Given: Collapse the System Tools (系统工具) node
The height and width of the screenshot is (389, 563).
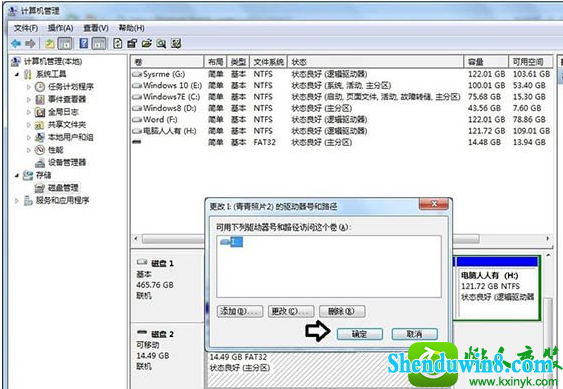Looking at the screenshot, I should 17,74.
